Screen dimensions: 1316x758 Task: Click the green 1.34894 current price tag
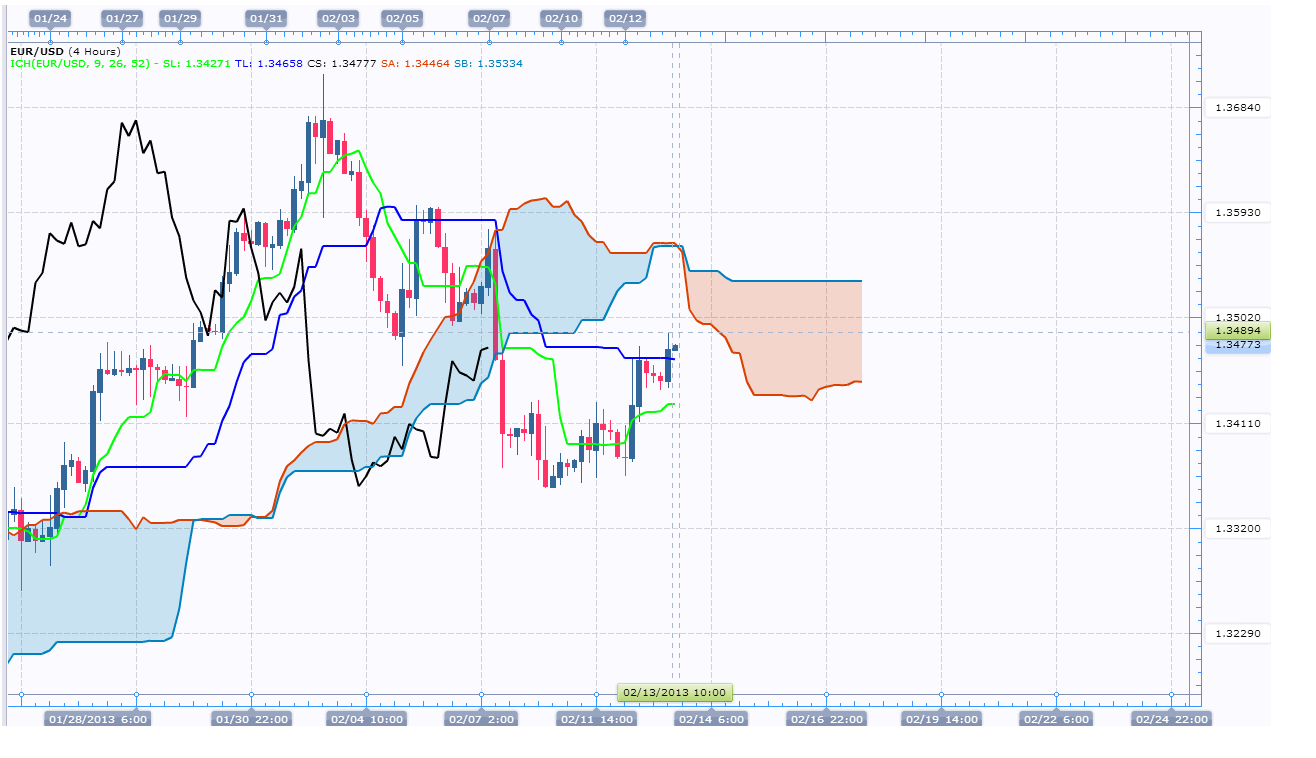point(1238,331)
